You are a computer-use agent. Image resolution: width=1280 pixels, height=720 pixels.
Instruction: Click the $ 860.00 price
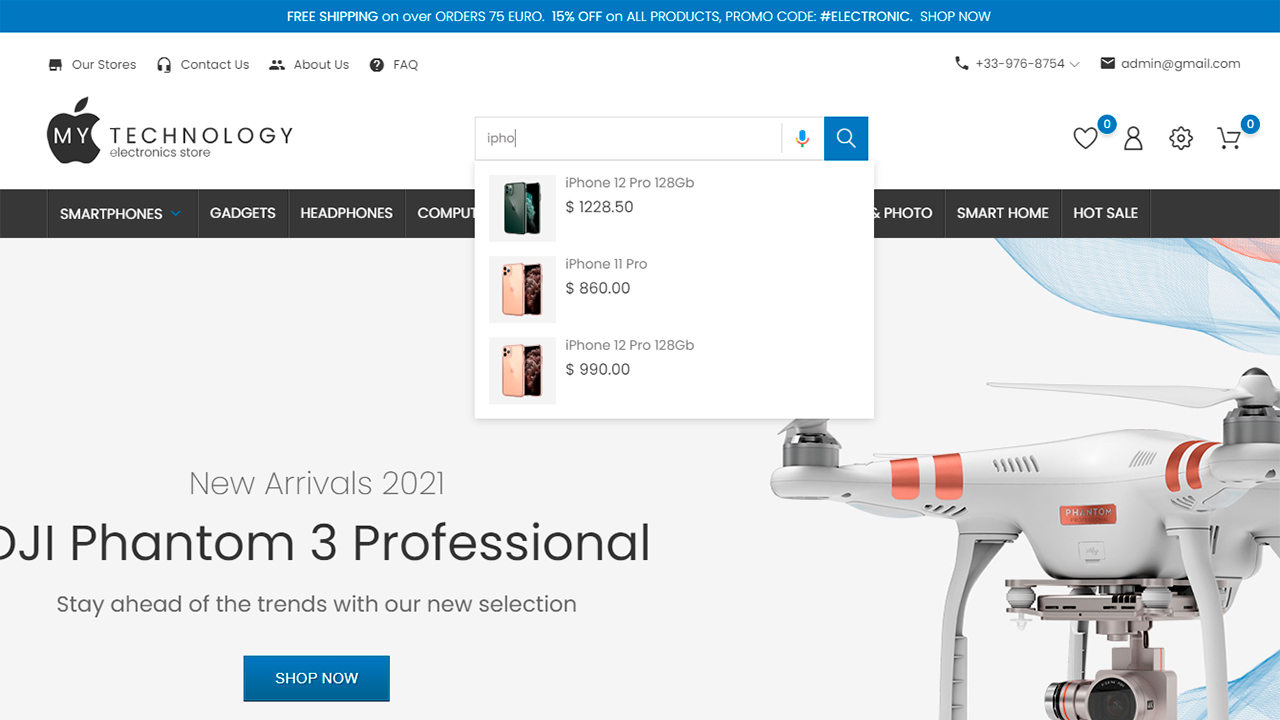point(598,288)
